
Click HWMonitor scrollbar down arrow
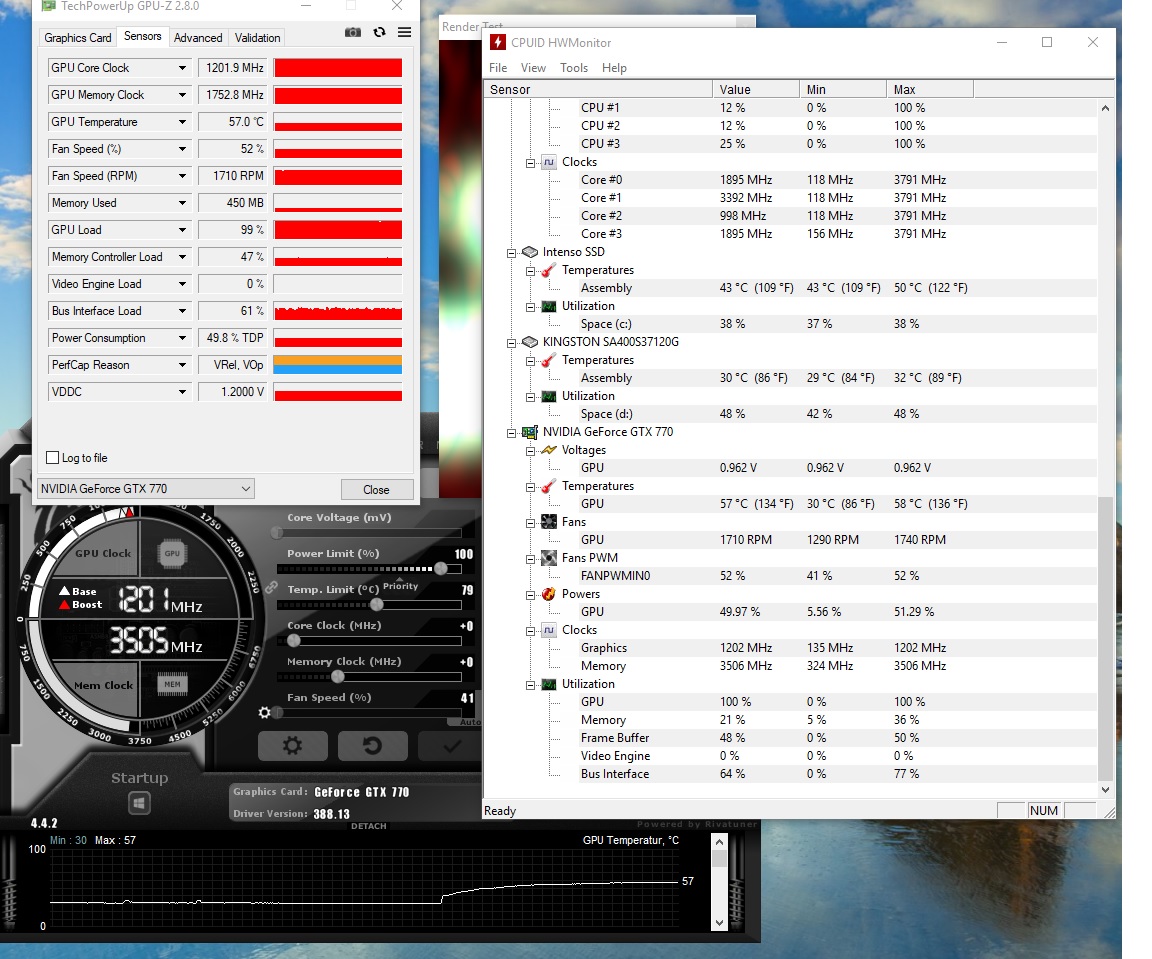tap(1105, 790)
